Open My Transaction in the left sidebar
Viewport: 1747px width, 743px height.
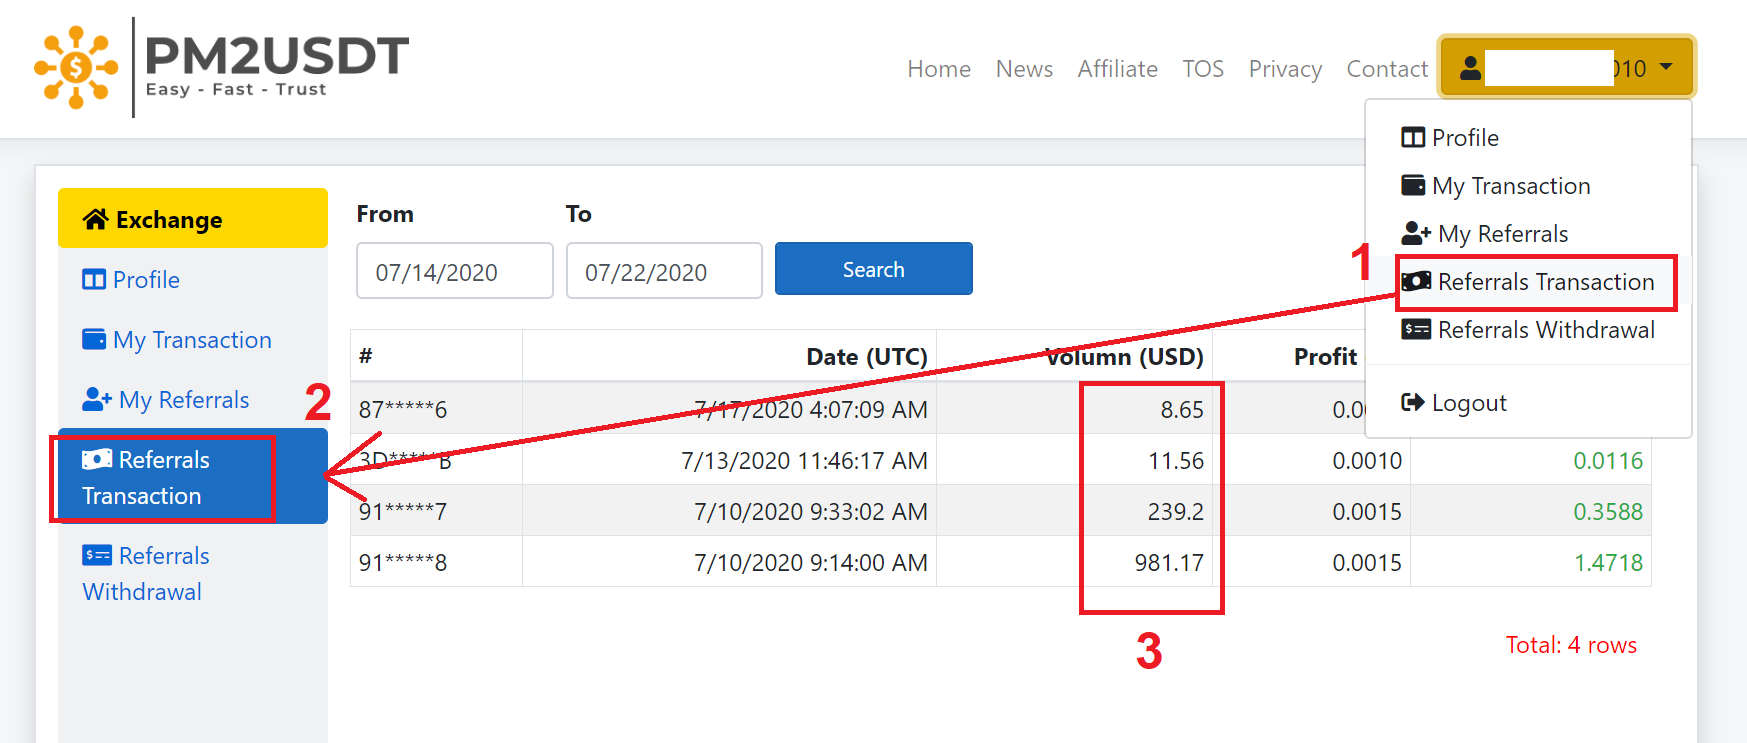[191, 340]
